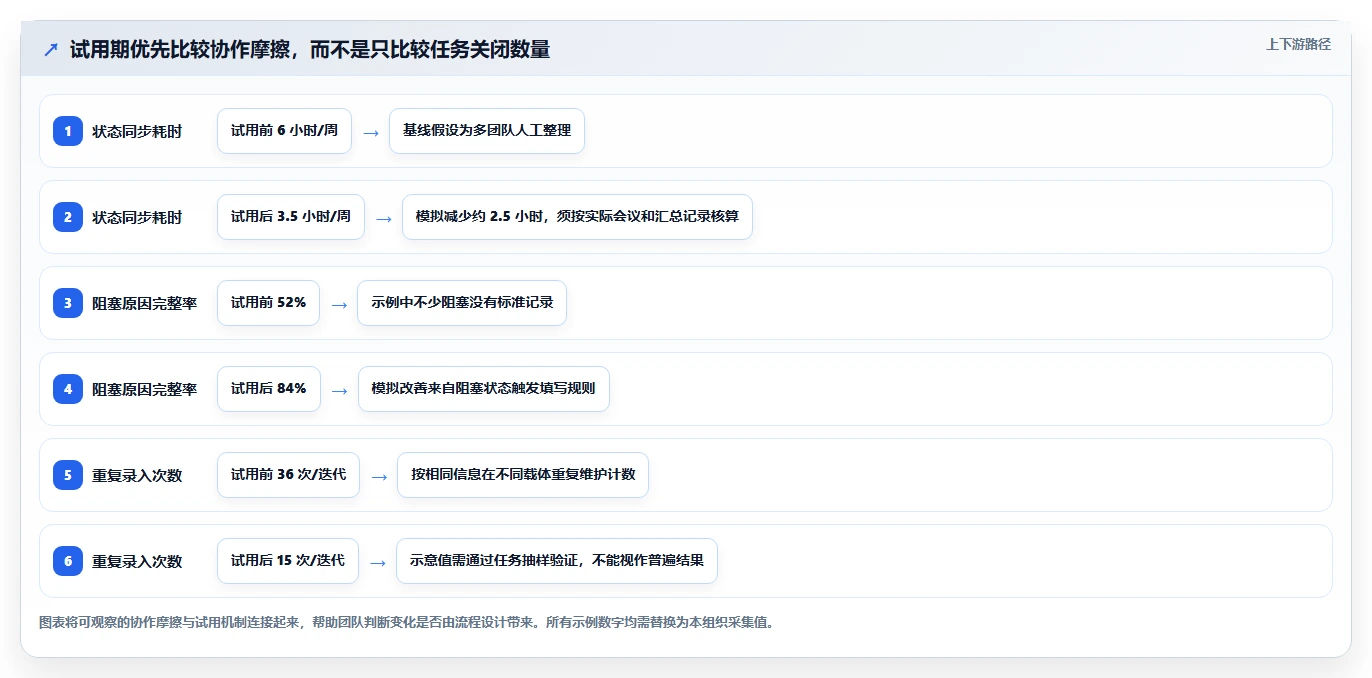Click the 示例中不少阻塞没有标准记录 box
1372x678 pixels.
click(462, 303)
